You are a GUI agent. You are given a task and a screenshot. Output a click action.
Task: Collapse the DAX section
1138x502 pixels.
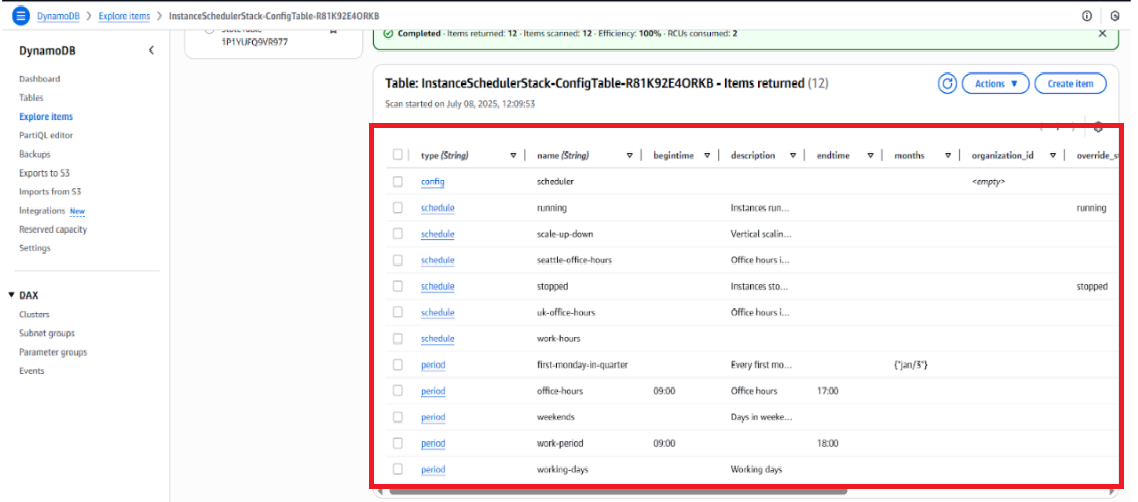[12, 295]
